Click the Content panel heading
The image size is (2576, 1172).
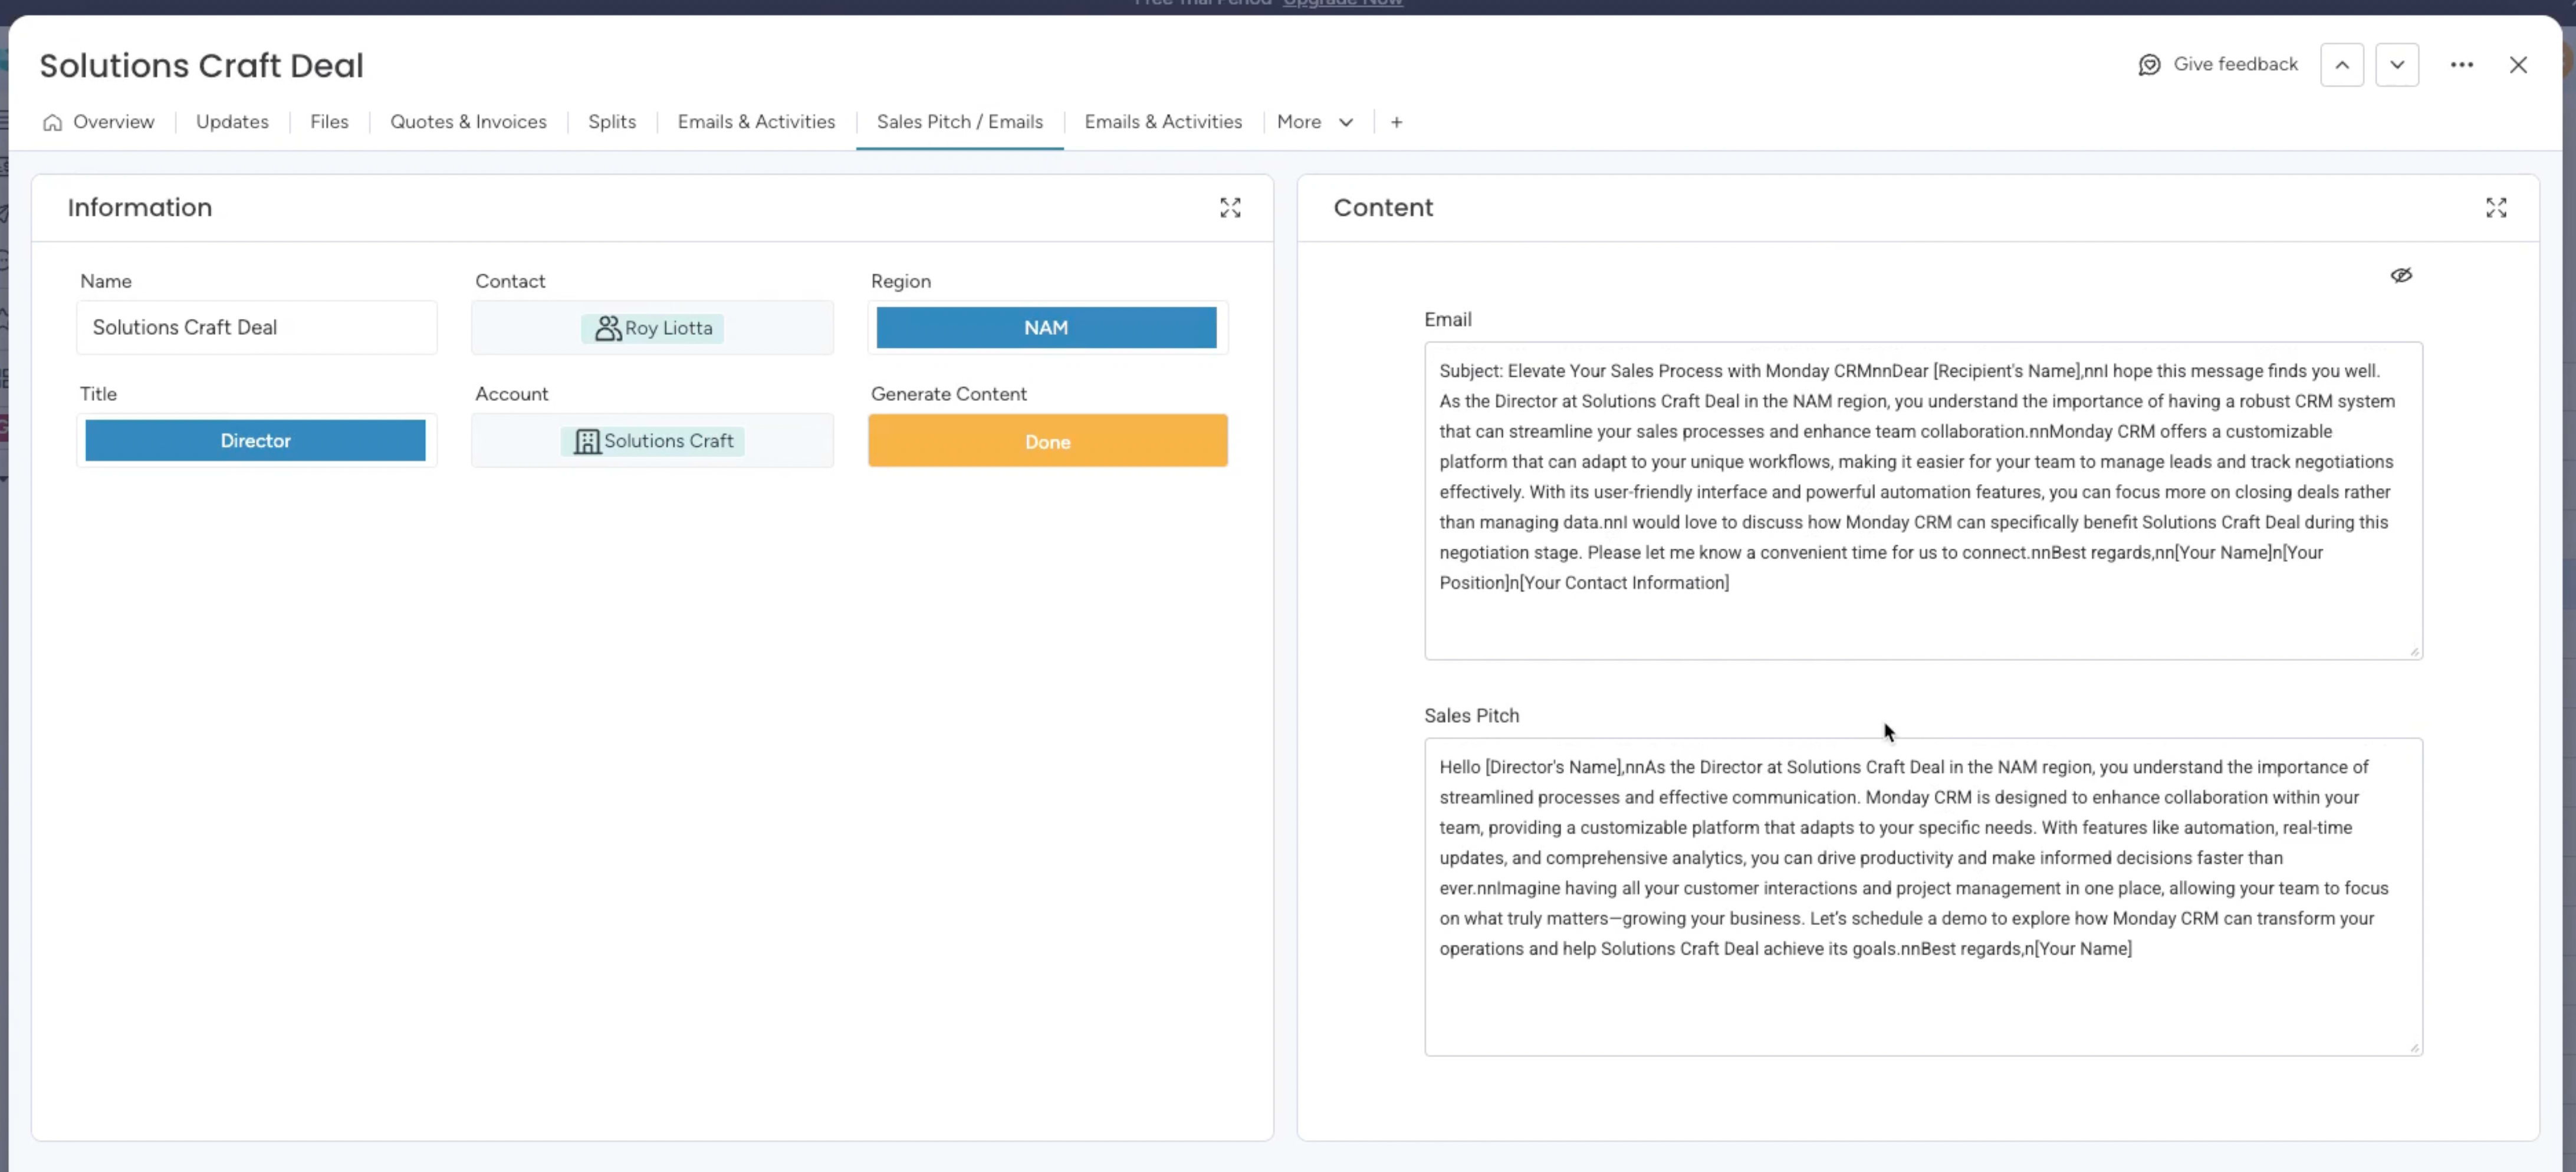[1383, 208]
